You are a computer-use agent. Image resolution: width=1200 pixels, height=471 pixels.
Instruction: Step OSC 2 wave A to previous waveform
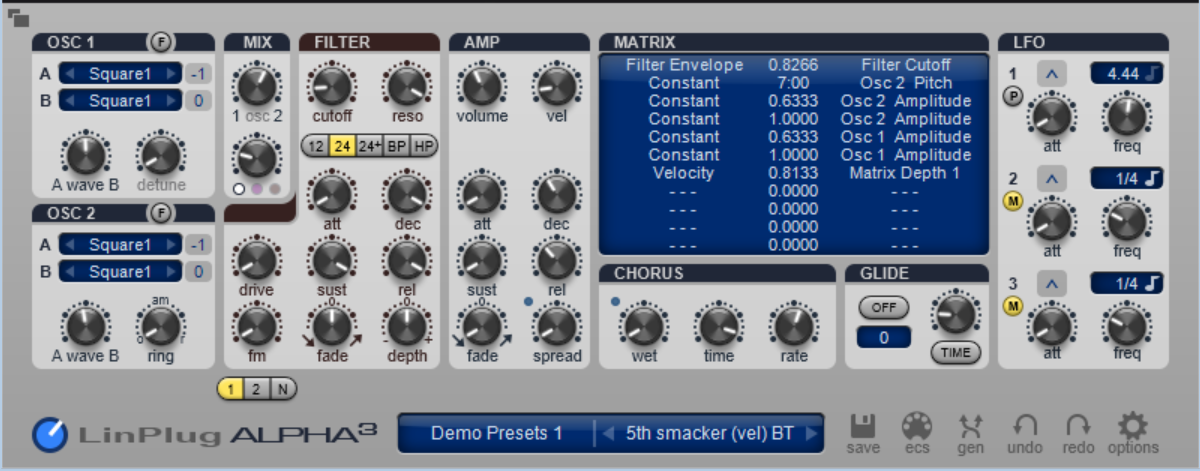68,245
